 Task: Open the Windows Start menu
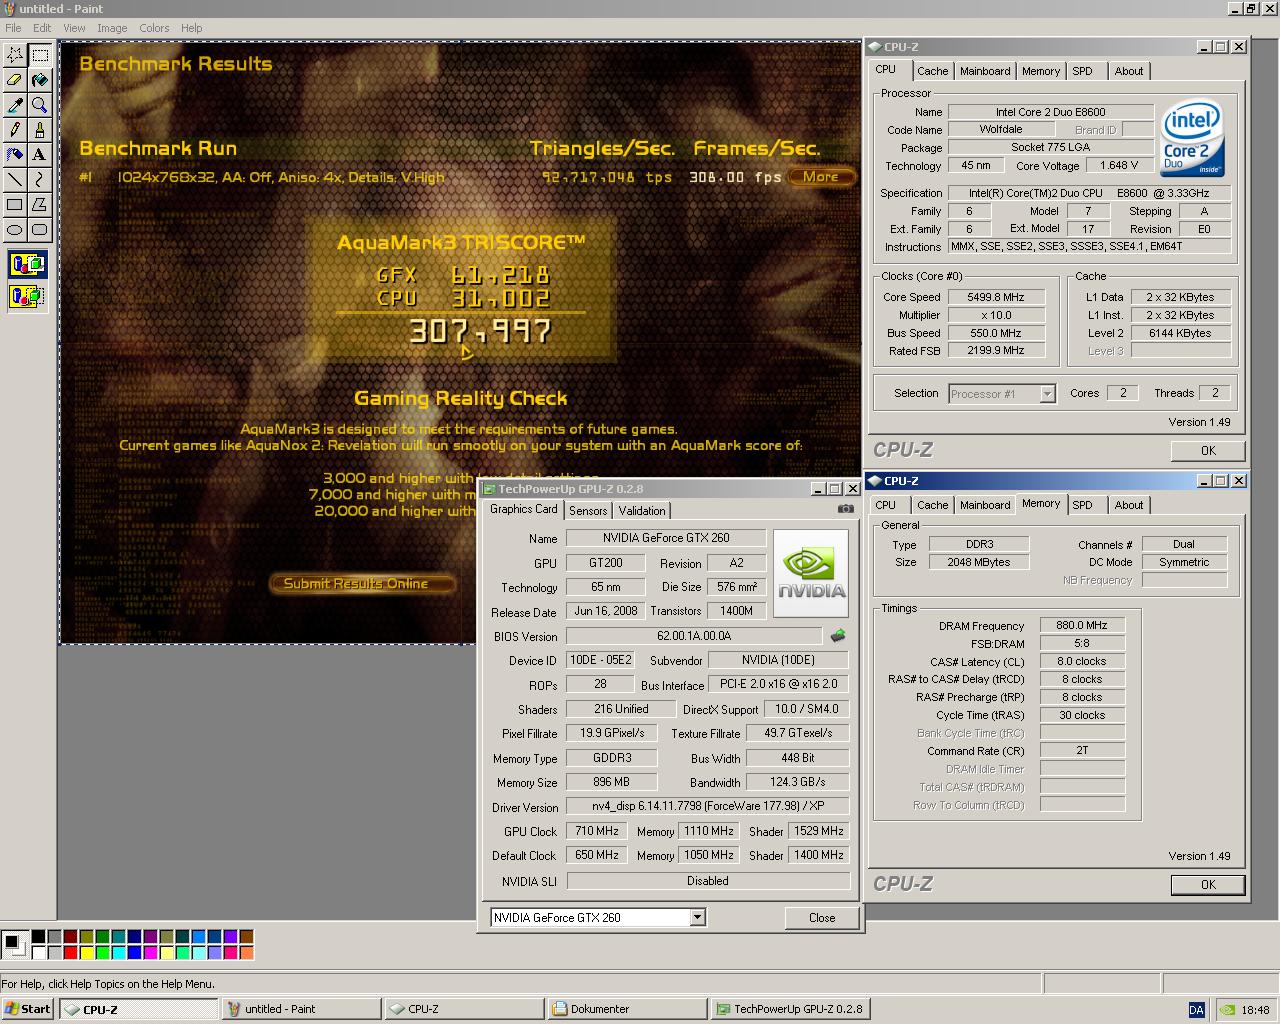coord(28,1009)
